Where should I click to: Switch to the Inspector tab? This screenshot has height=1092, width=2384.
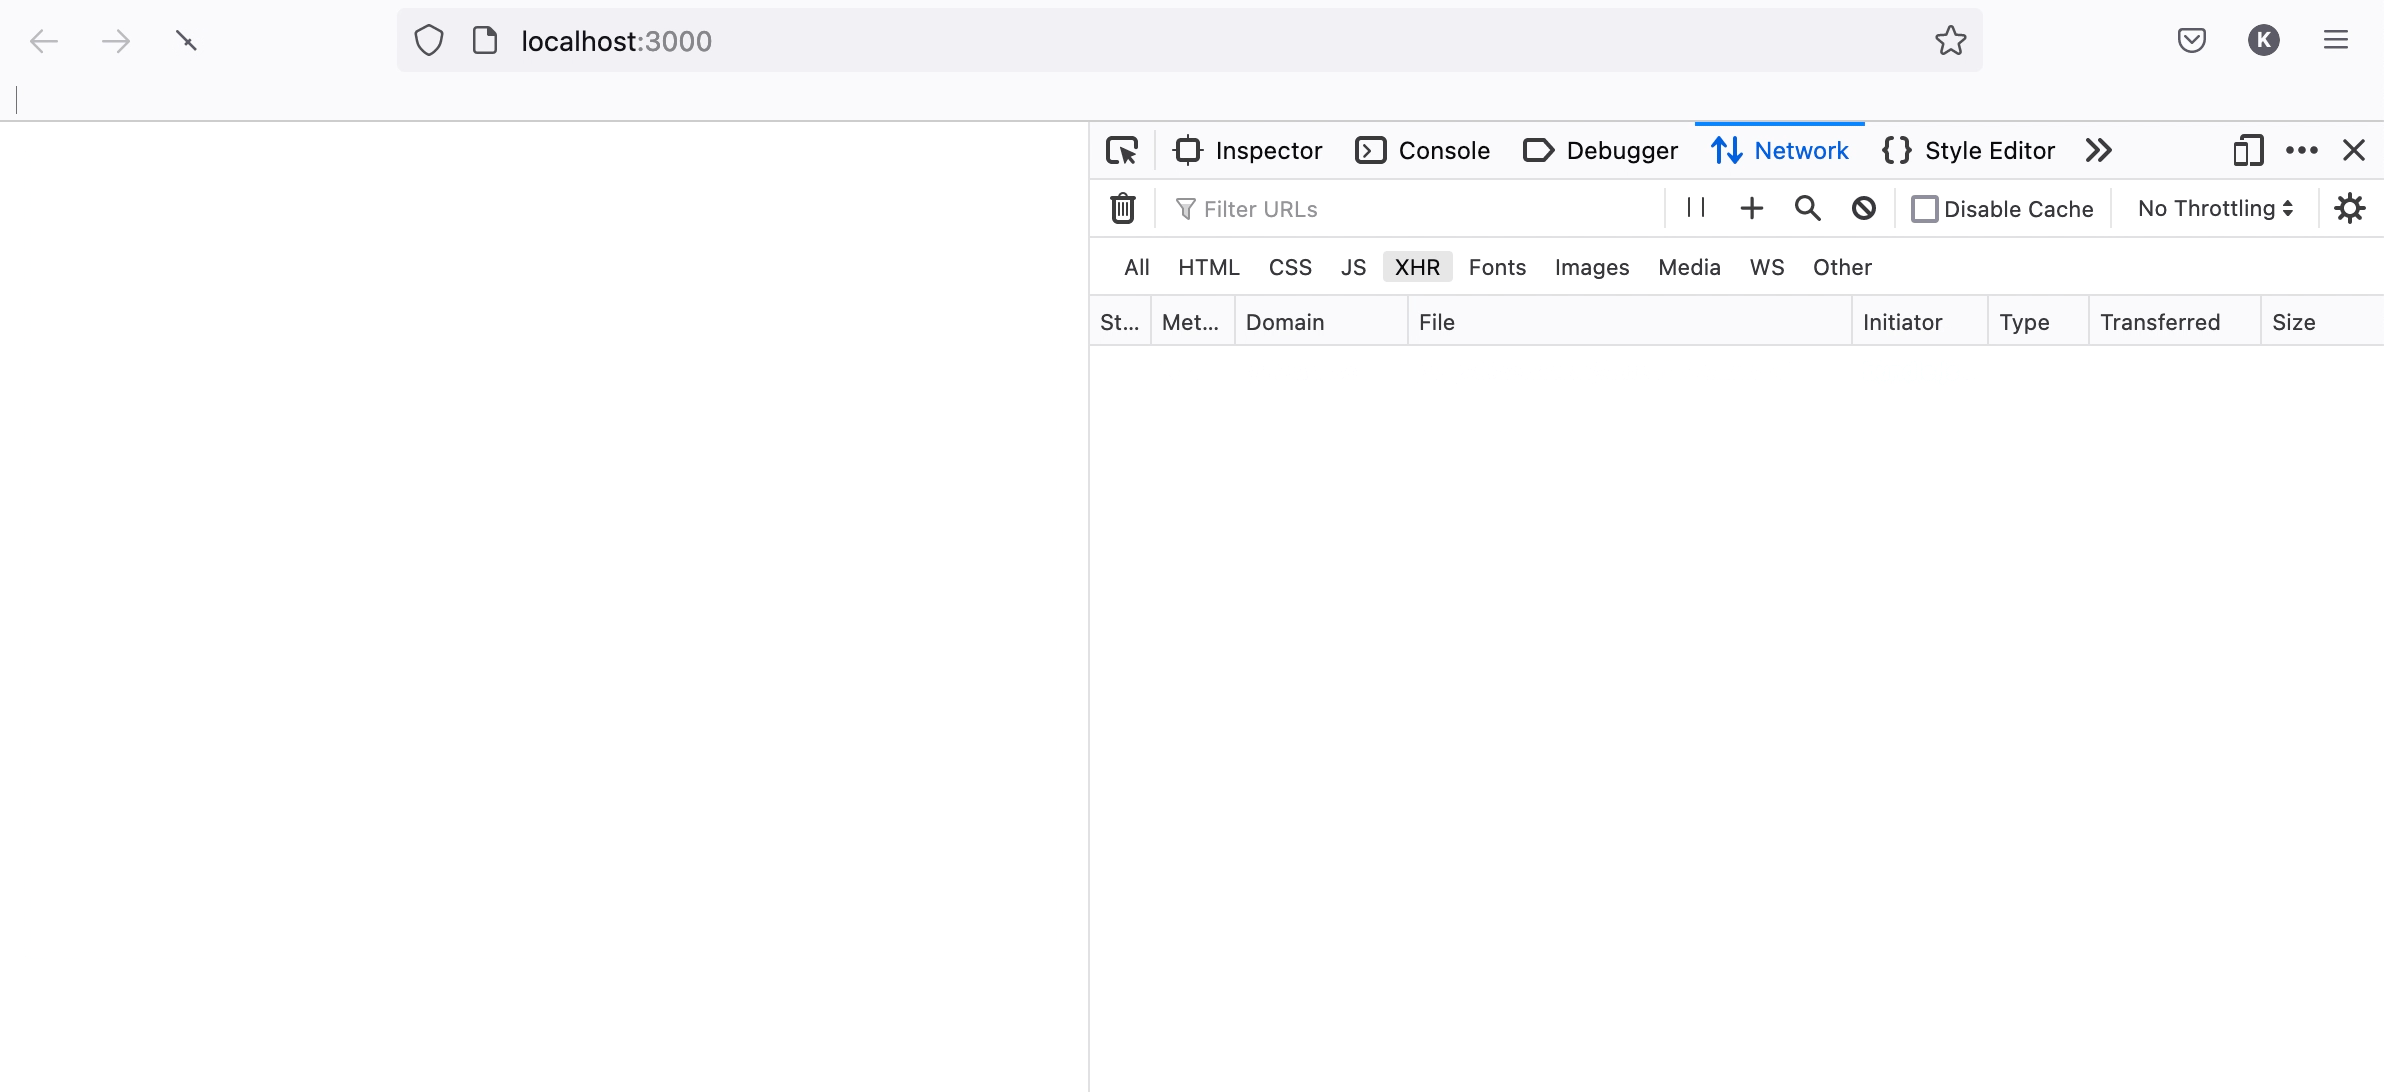1248,151
